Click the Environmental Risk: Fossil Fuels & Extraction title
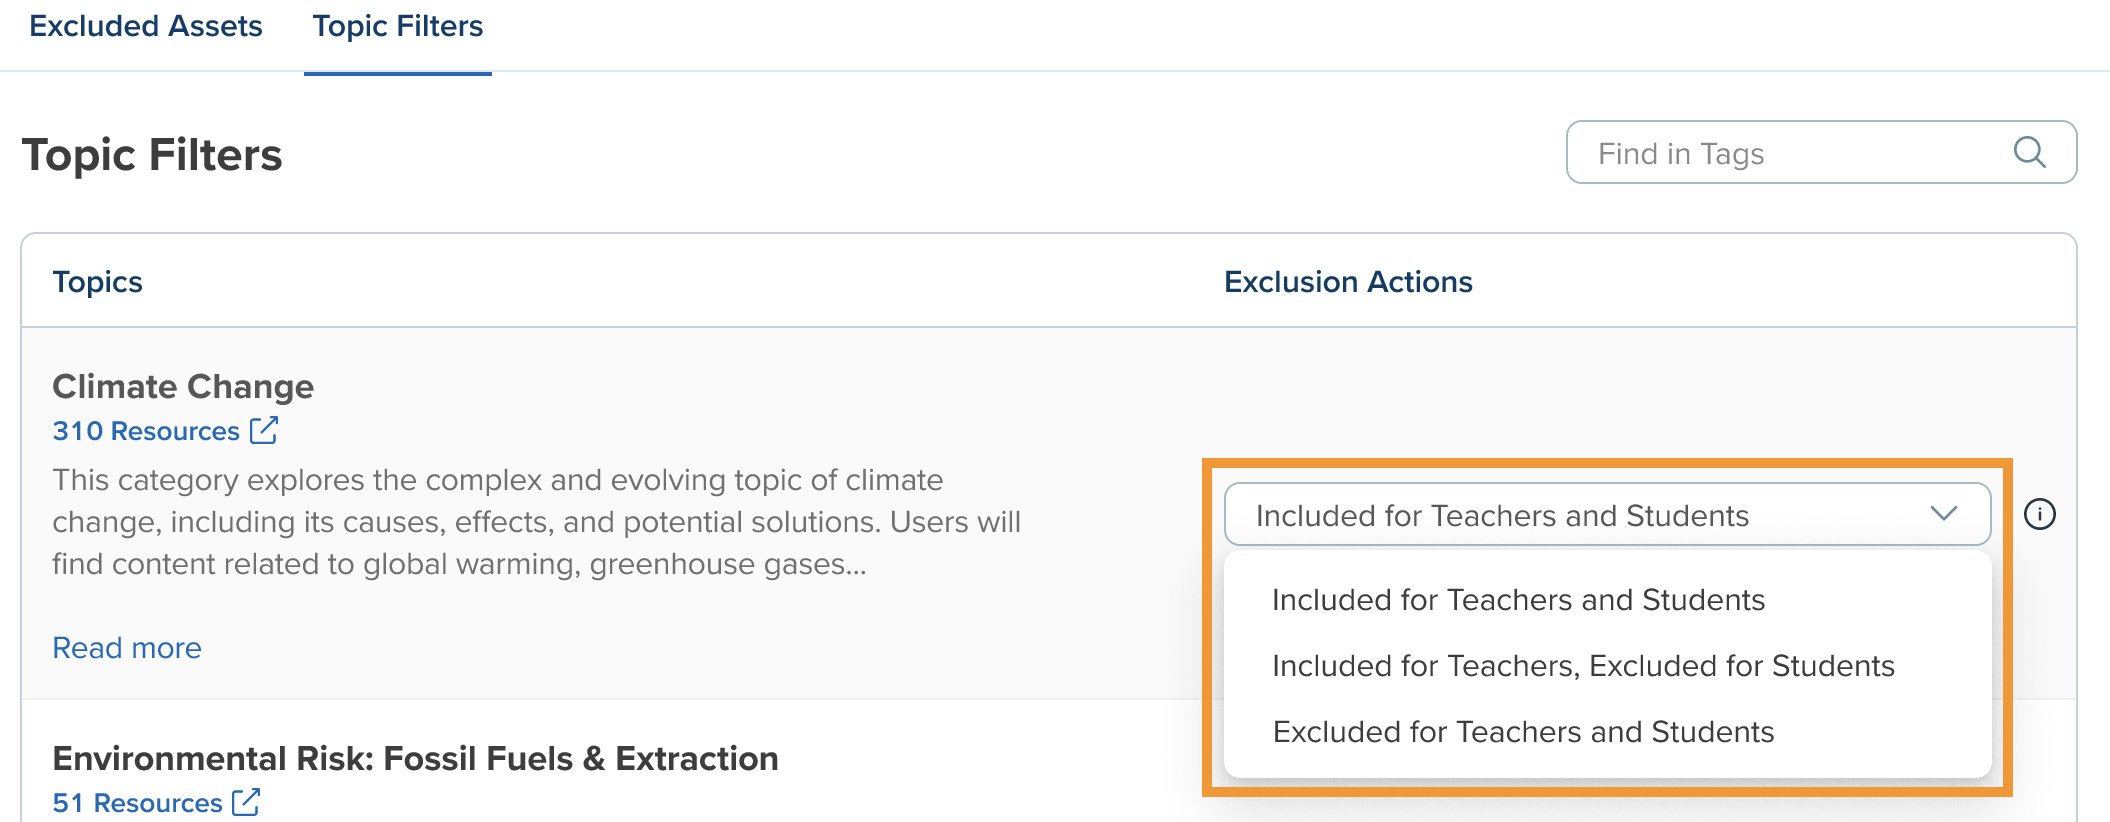 pyautogui.click(x=415, y=759)
